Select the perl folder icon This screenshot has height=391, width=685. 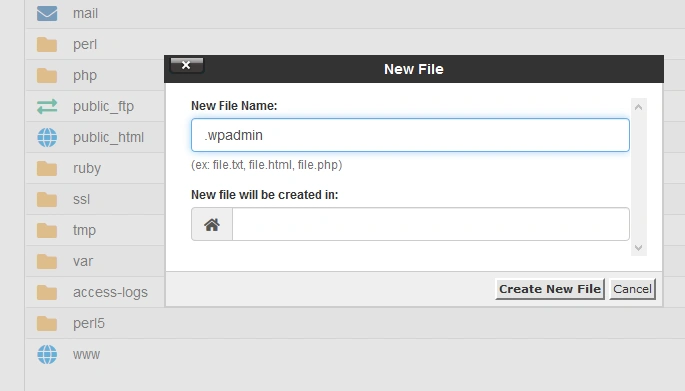click(x=47, y=45)
